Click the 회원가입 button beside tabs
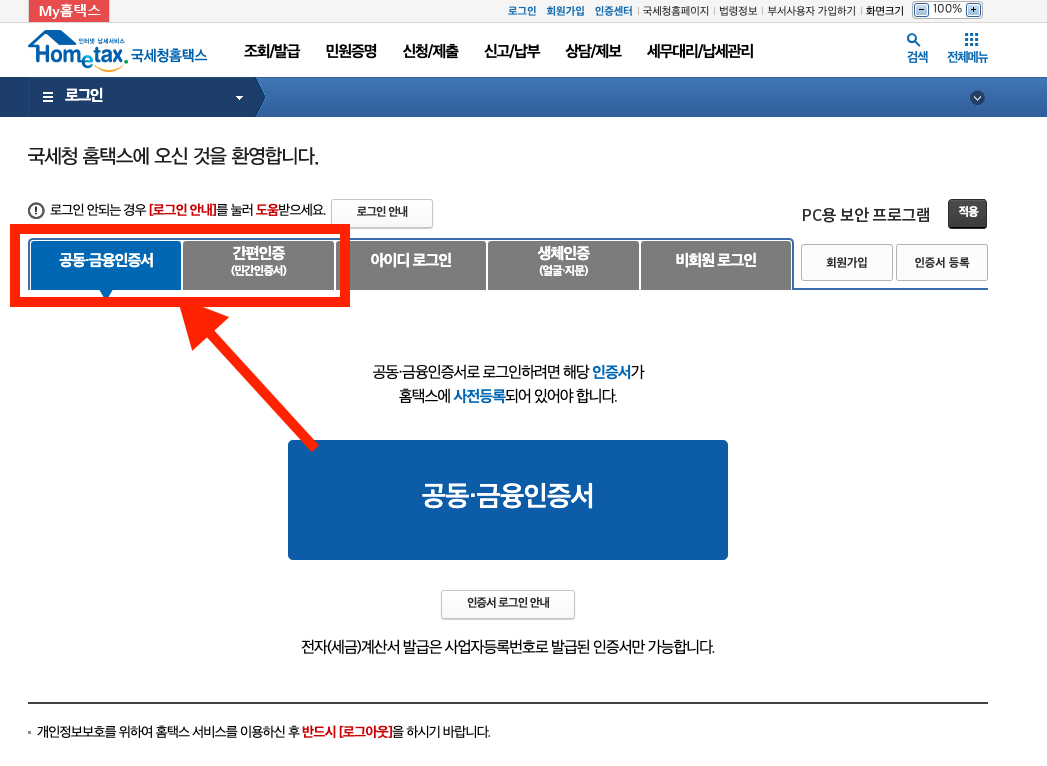This screenshot has height=766, width=1047. pyautogui.click(x=846, y=262)
